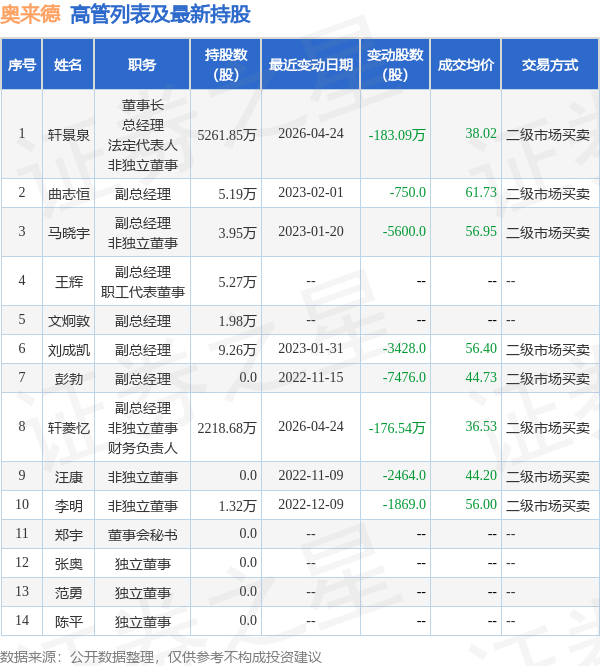Click the change value -7476.0
The width and height of the screenshot is (600, 666).
(x=404, y=377)
